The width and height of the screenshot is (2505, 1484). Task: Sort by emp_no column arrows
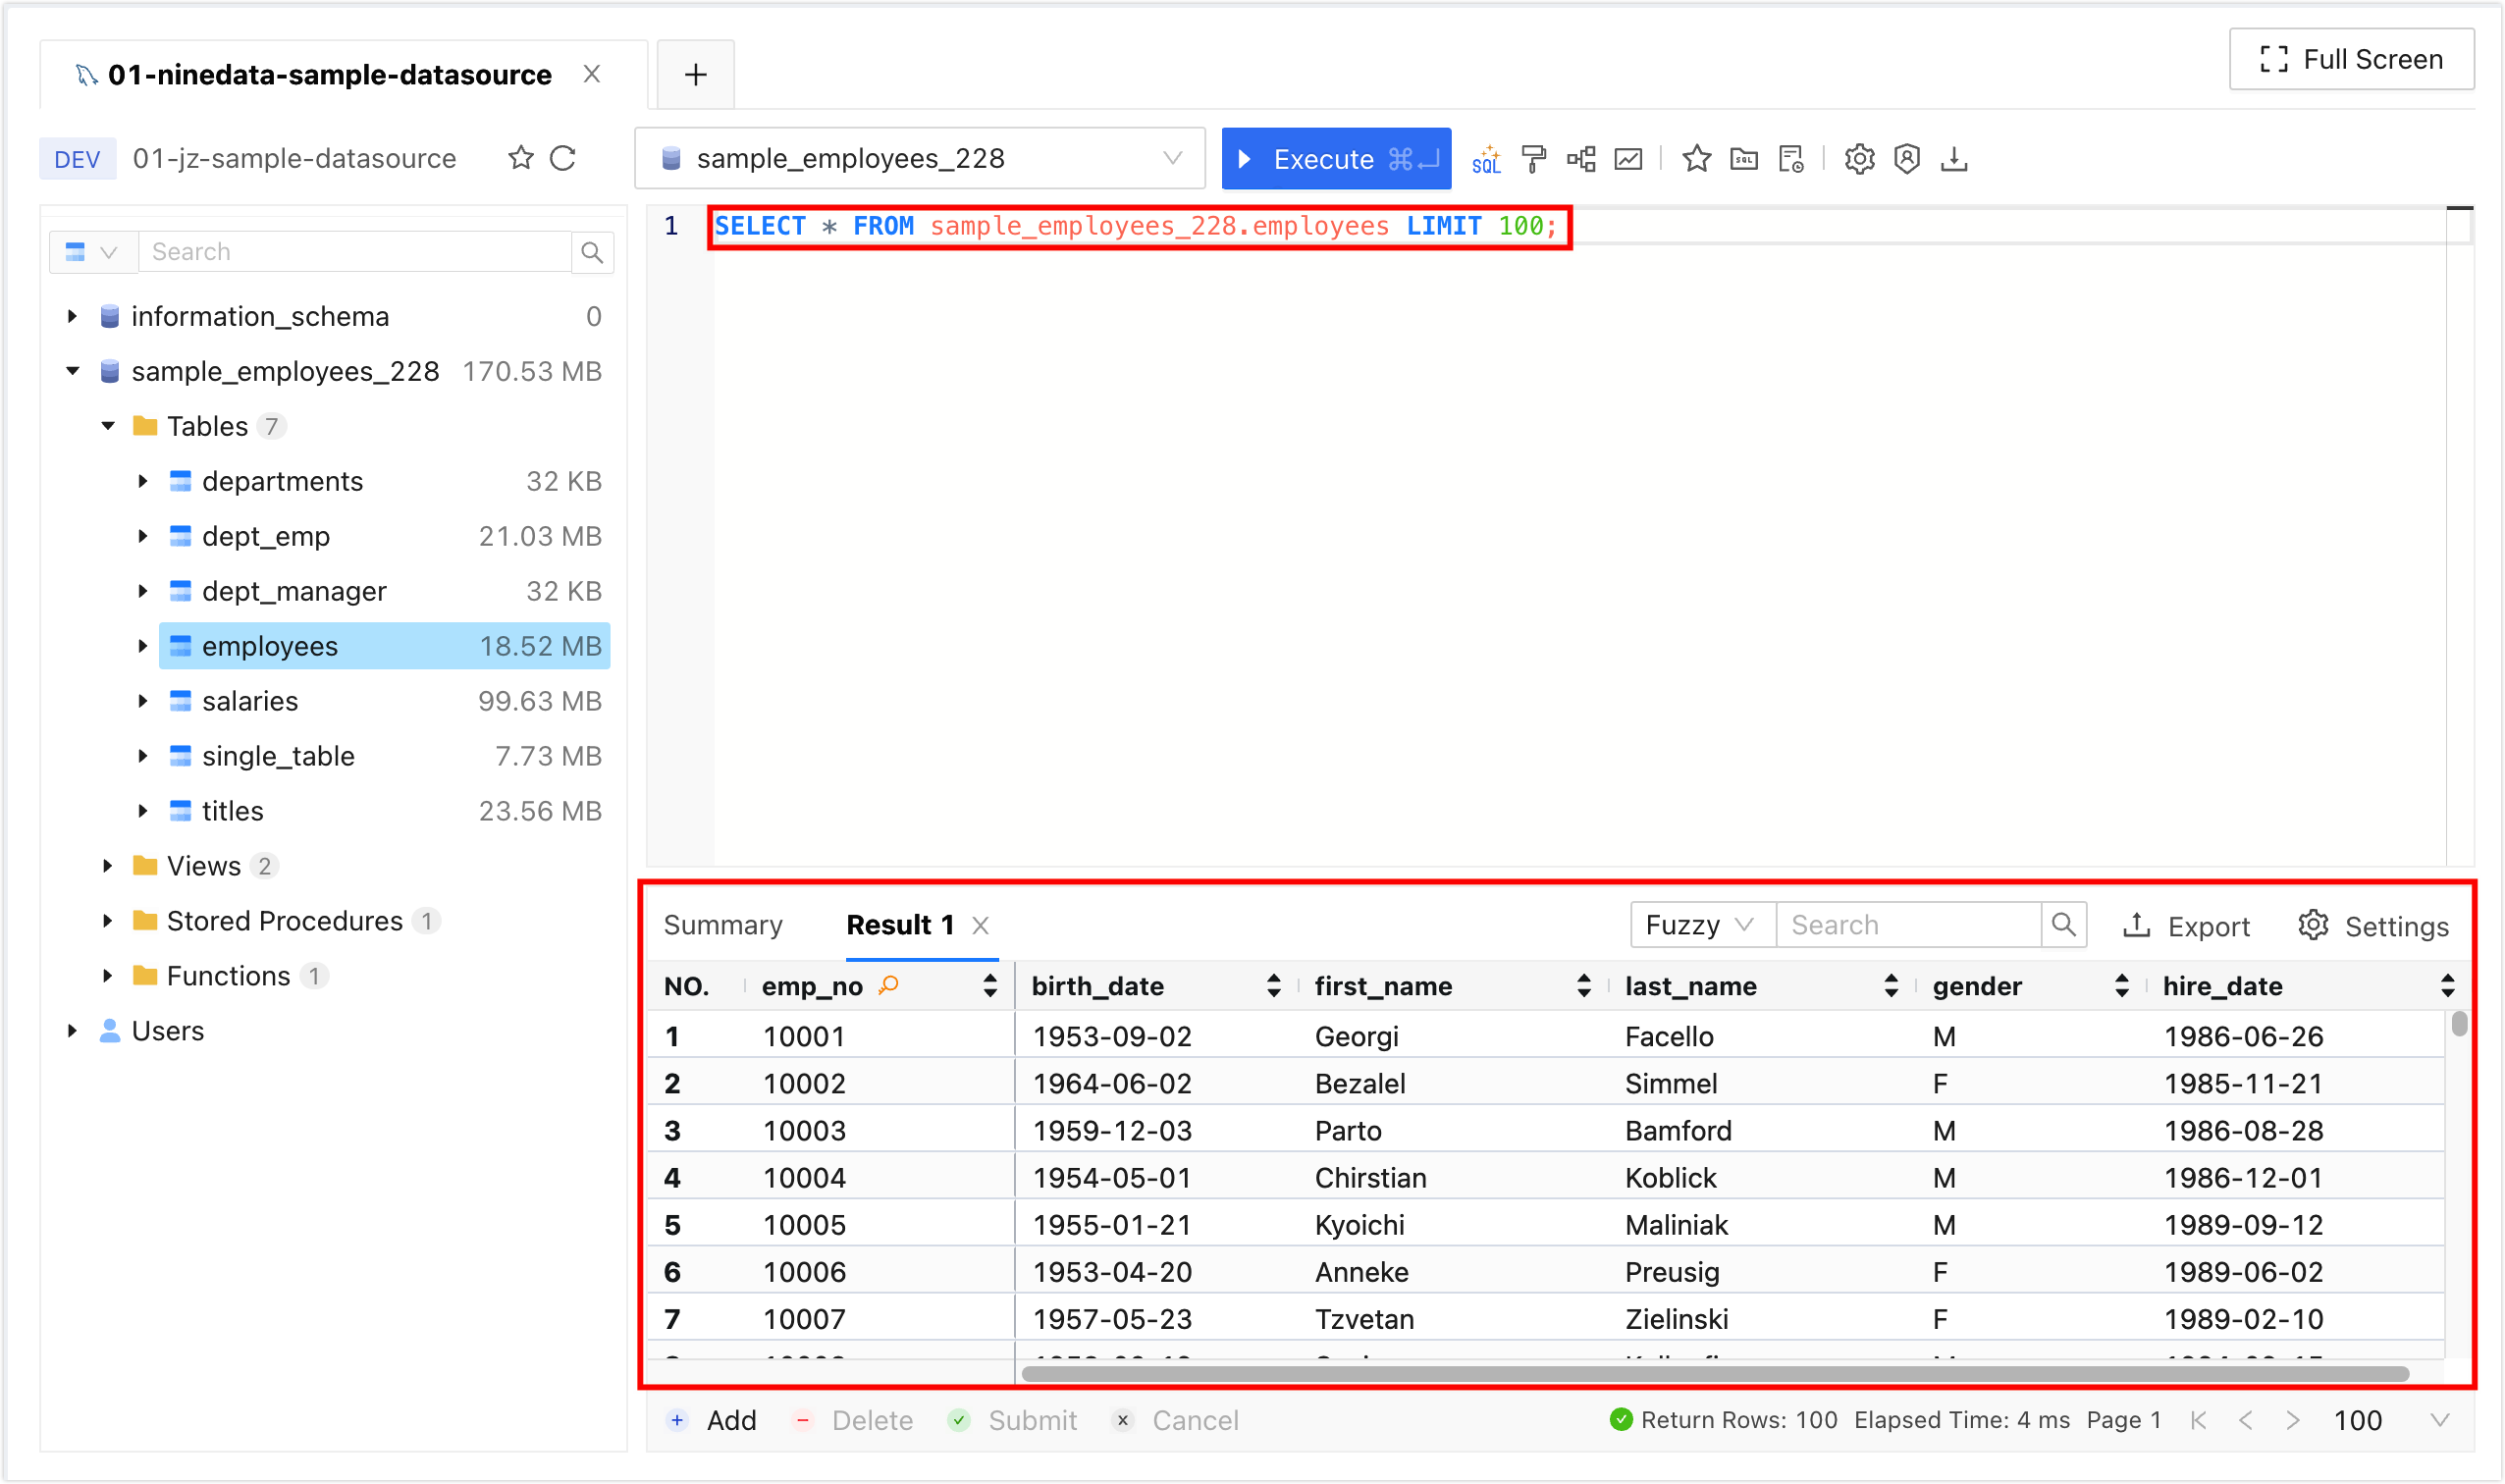(x=989, y=986)
